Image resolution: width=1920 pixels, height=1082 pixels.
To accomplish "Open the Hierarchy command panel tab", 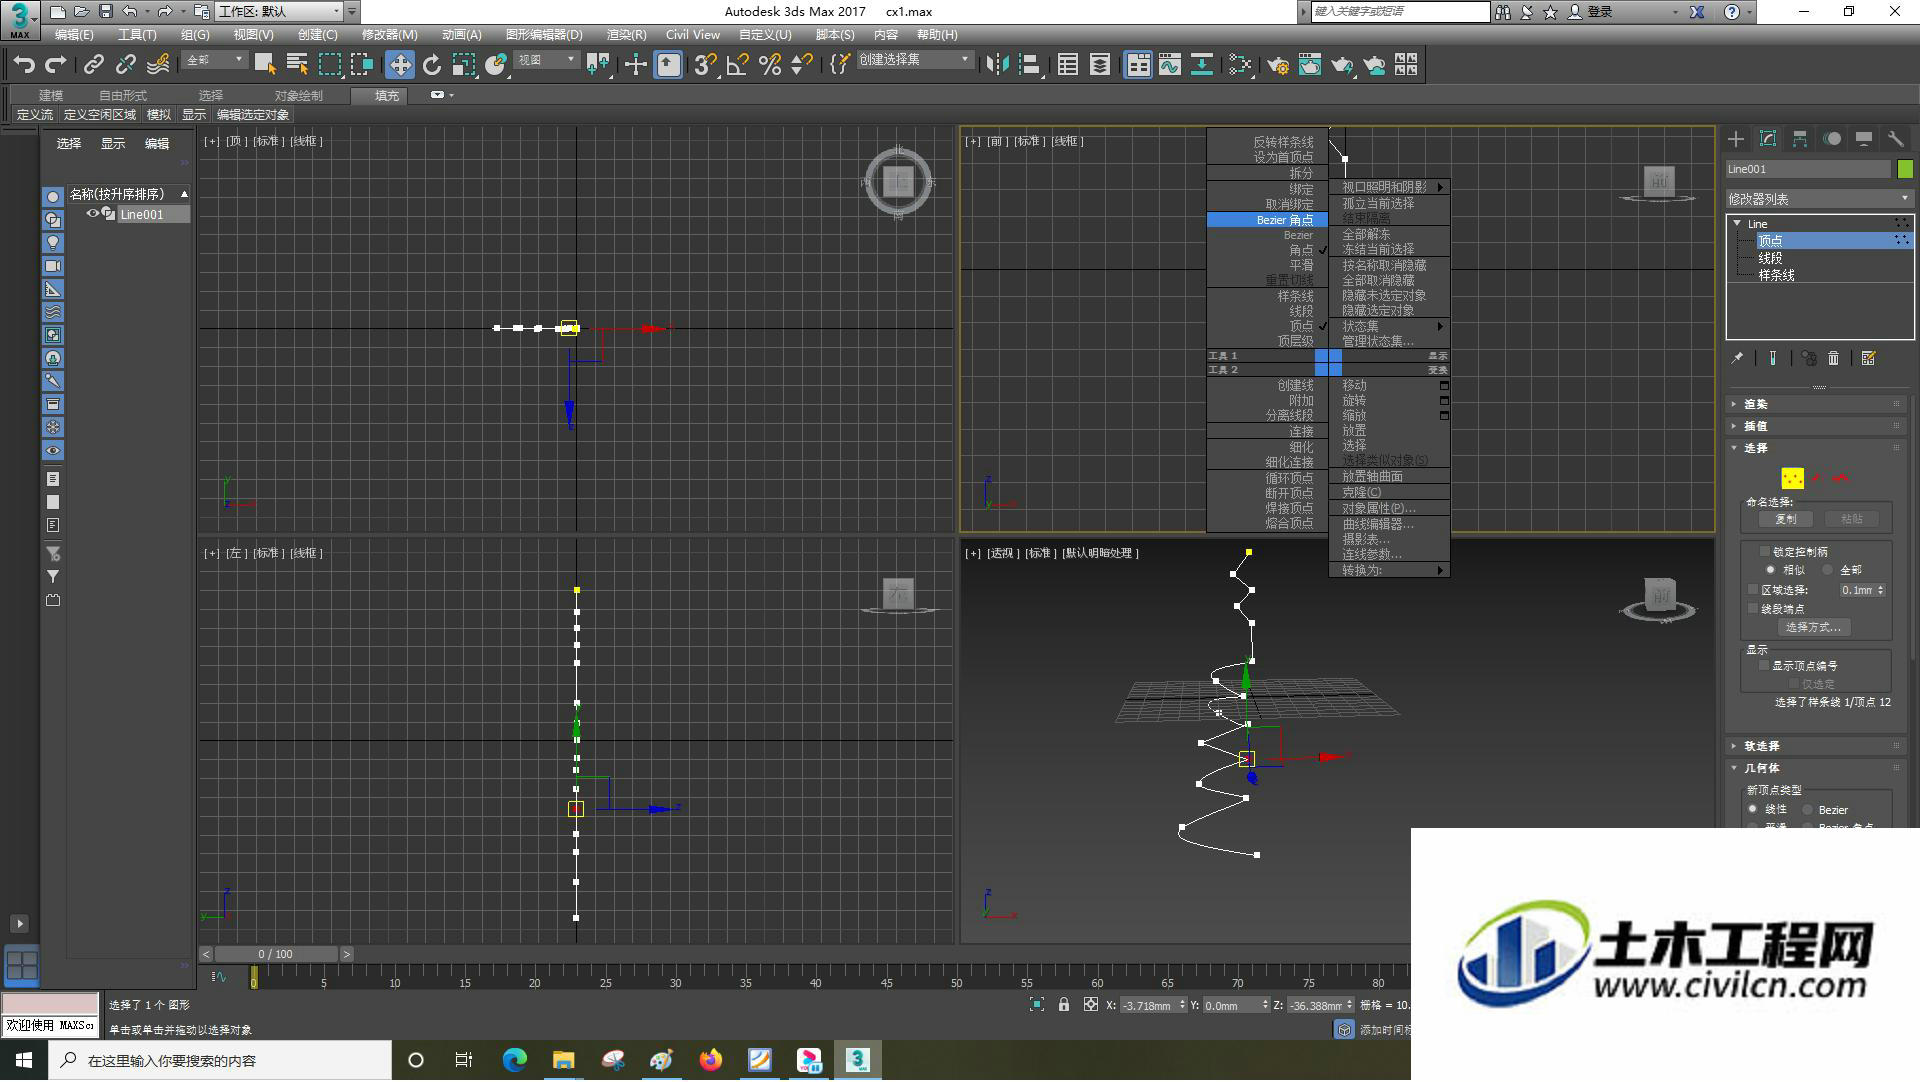I will click(1800, 139).
